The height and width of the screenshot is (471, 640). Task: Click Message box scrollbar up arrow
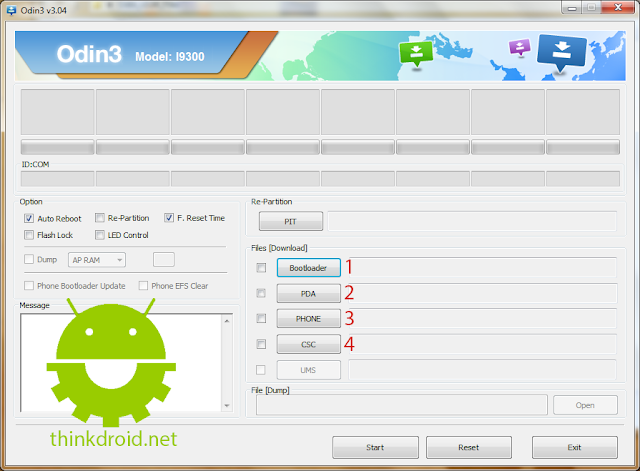pos(227,321)
